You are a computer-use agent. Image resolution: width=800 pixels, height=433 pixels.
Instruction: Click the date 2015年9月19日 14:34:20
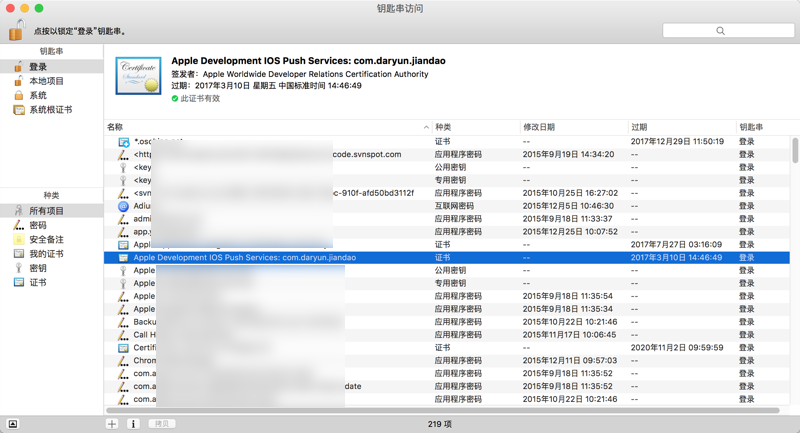(568, 155)
